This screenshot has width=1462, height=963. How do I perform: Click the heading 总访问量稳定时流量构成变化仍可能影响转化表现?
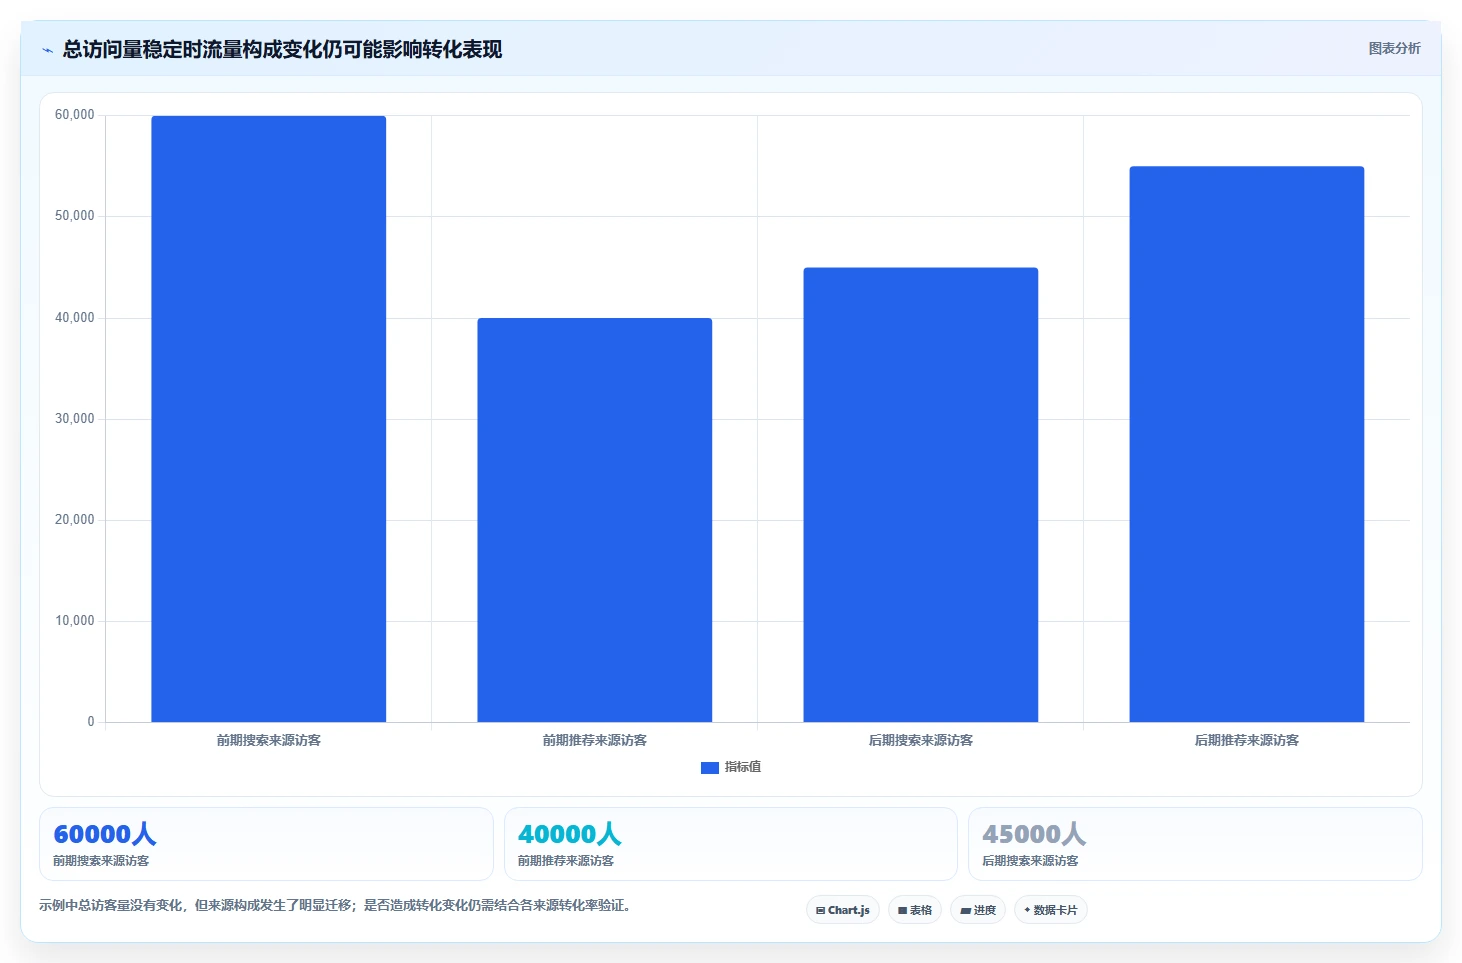[282, 49]
